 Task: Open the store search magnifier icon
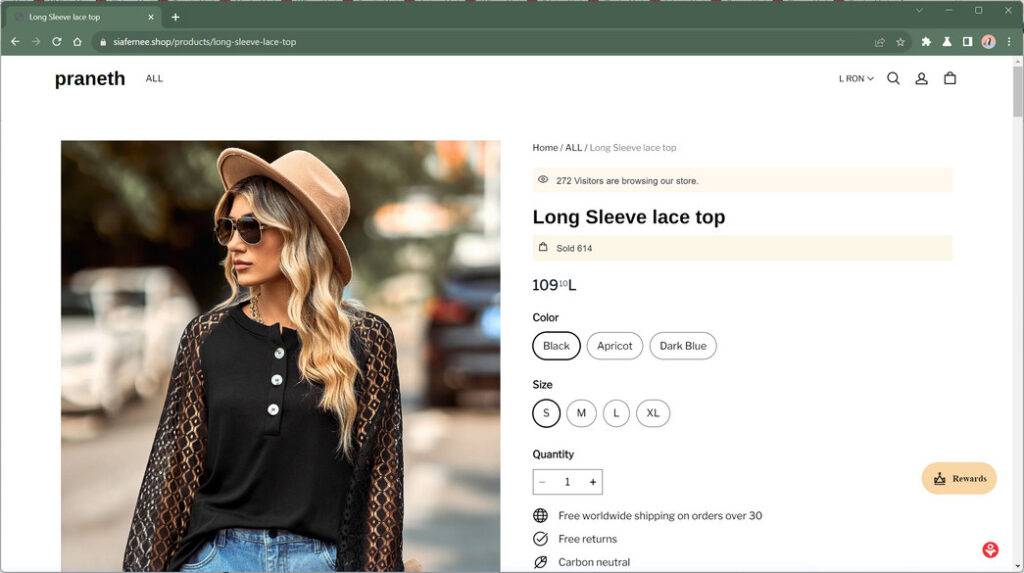coord(893,78)
